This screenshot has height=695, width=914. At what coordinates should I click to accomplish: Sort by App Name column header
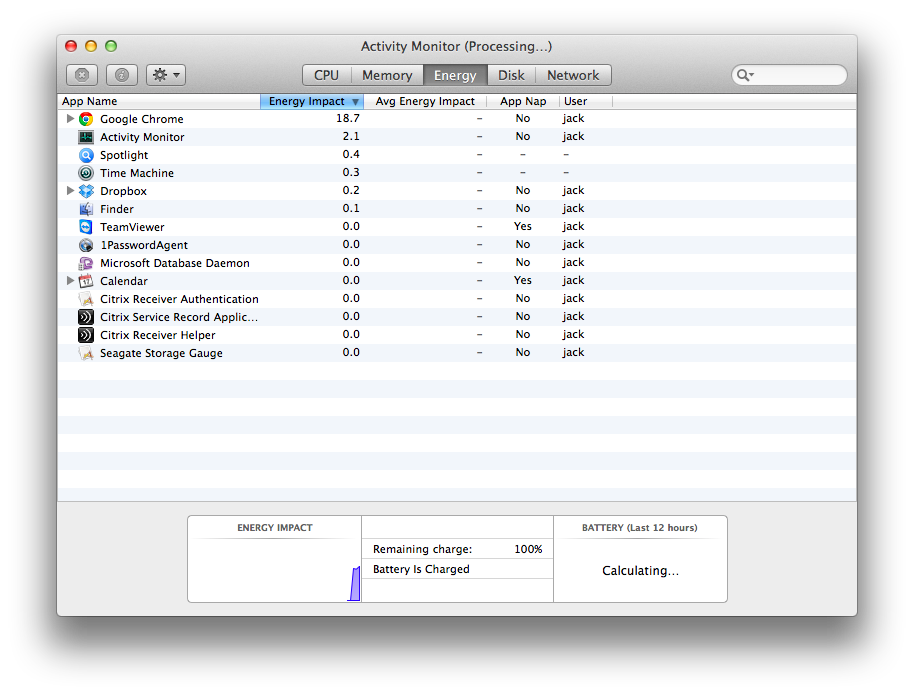(159, 101)
